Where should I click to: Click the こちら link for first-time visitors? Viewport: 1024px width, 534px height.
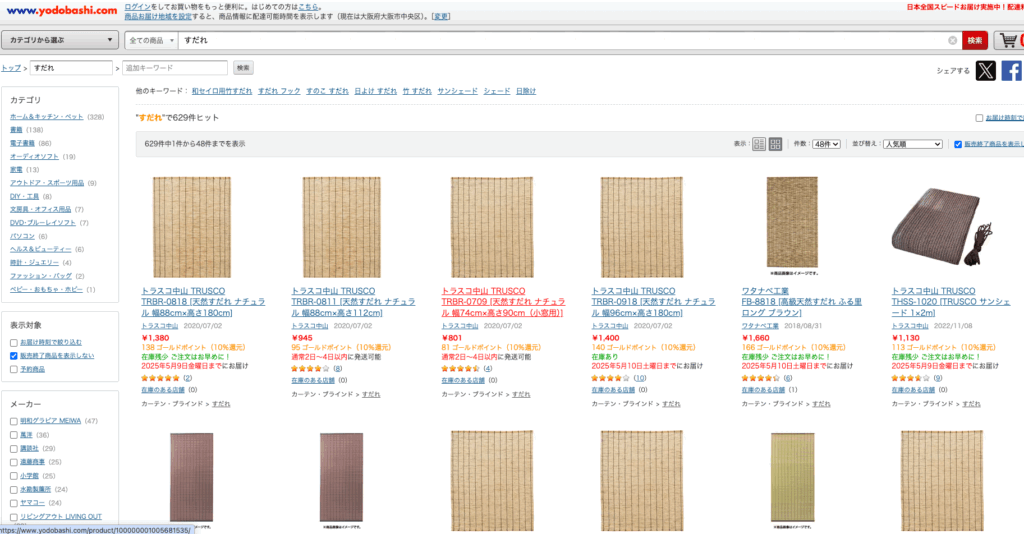(308, 7)
